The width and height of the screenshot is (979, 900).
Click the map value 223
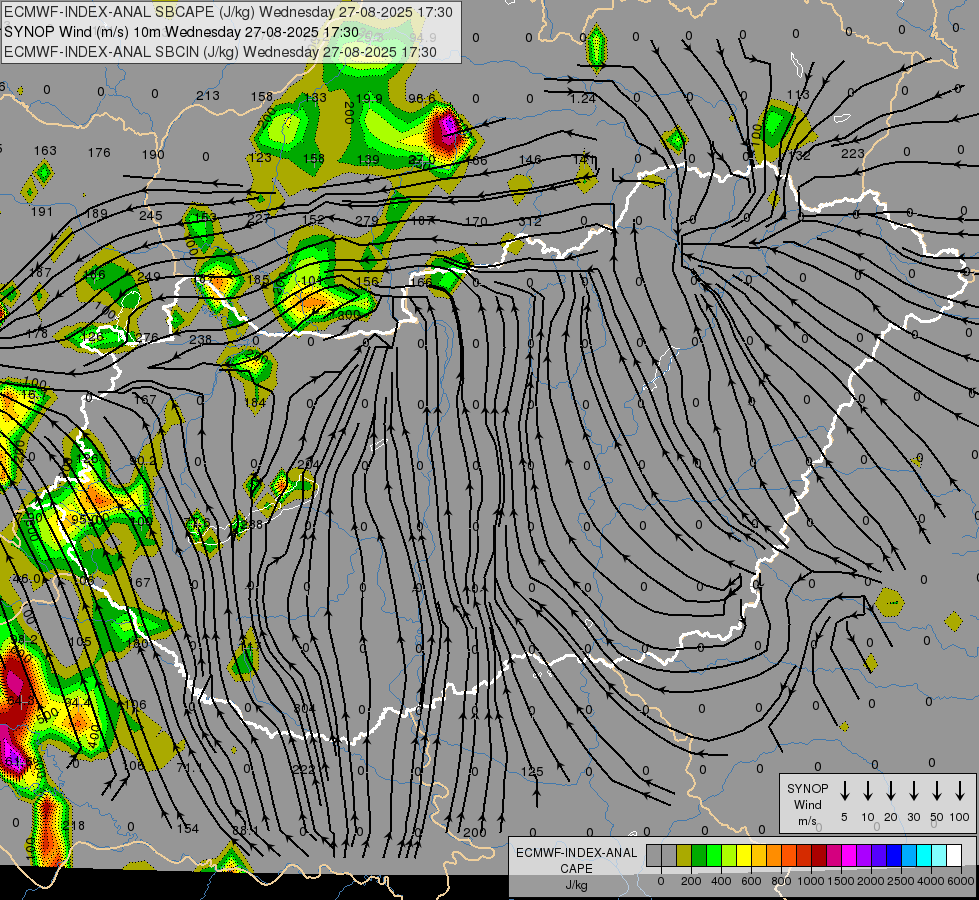[853, 153]
